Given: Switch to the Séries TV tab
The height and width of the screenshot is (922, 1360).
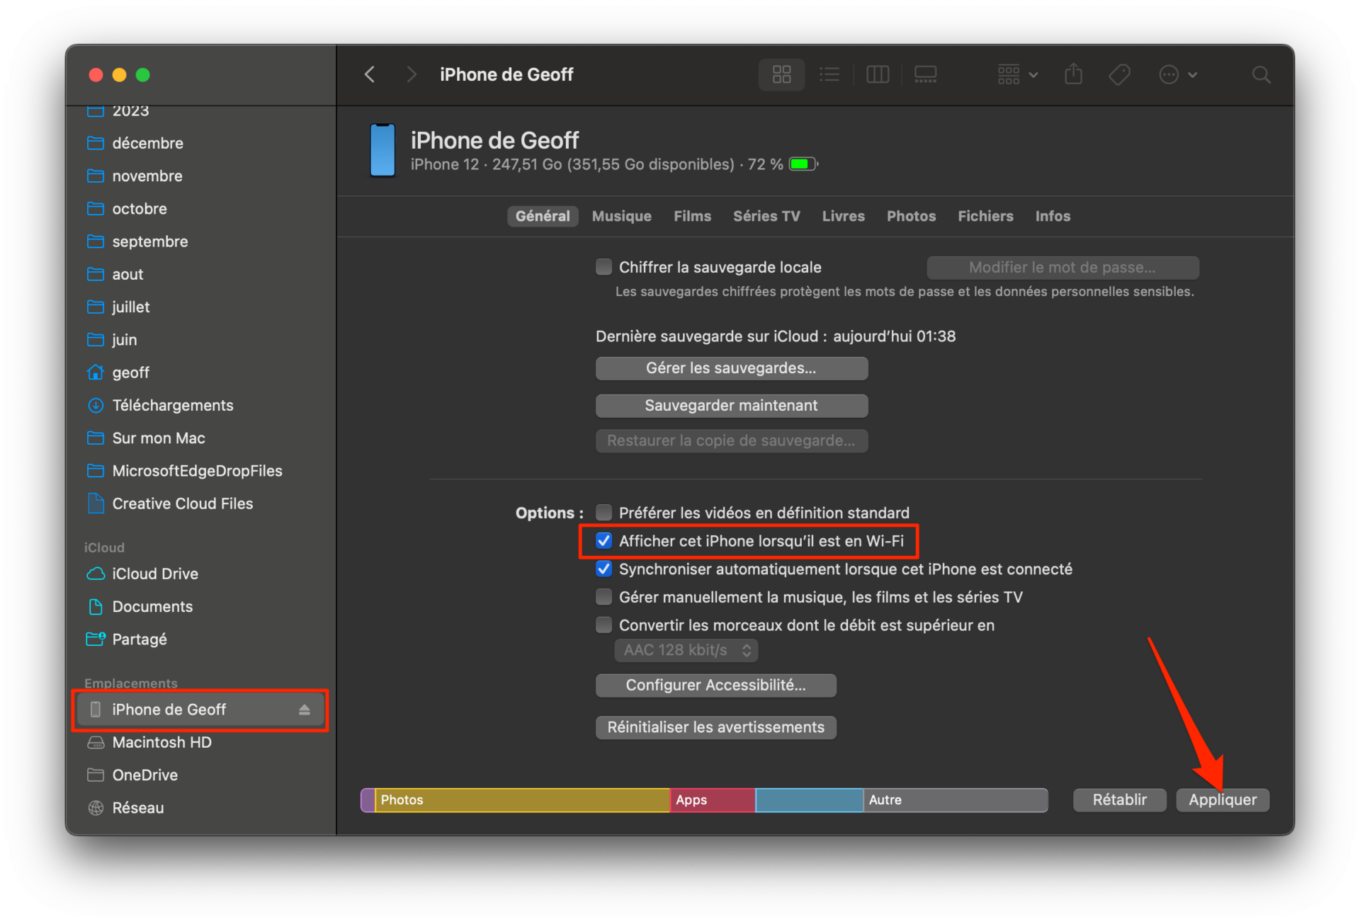Looking at the screenshot, I should coord(766,216).
